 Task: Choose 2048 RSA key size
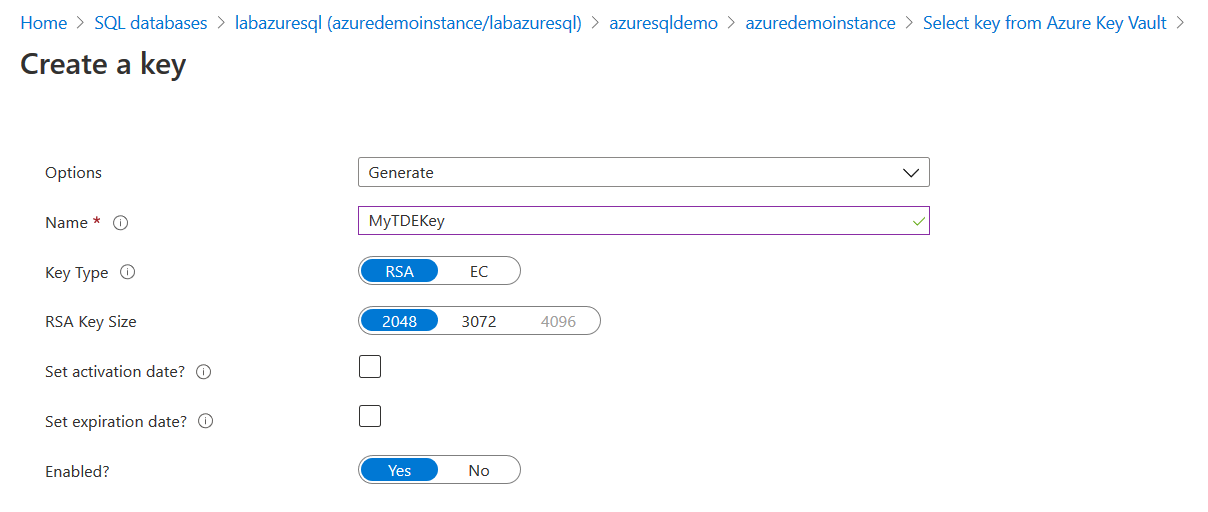(399, 321)
